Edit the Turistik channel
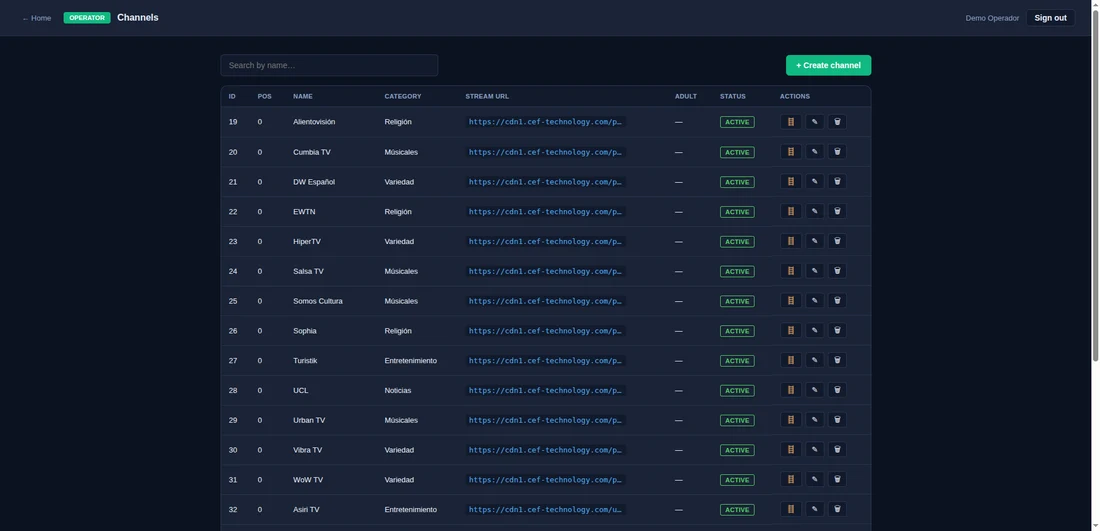This screenshot has width=1100, height=531. (814, 360)
